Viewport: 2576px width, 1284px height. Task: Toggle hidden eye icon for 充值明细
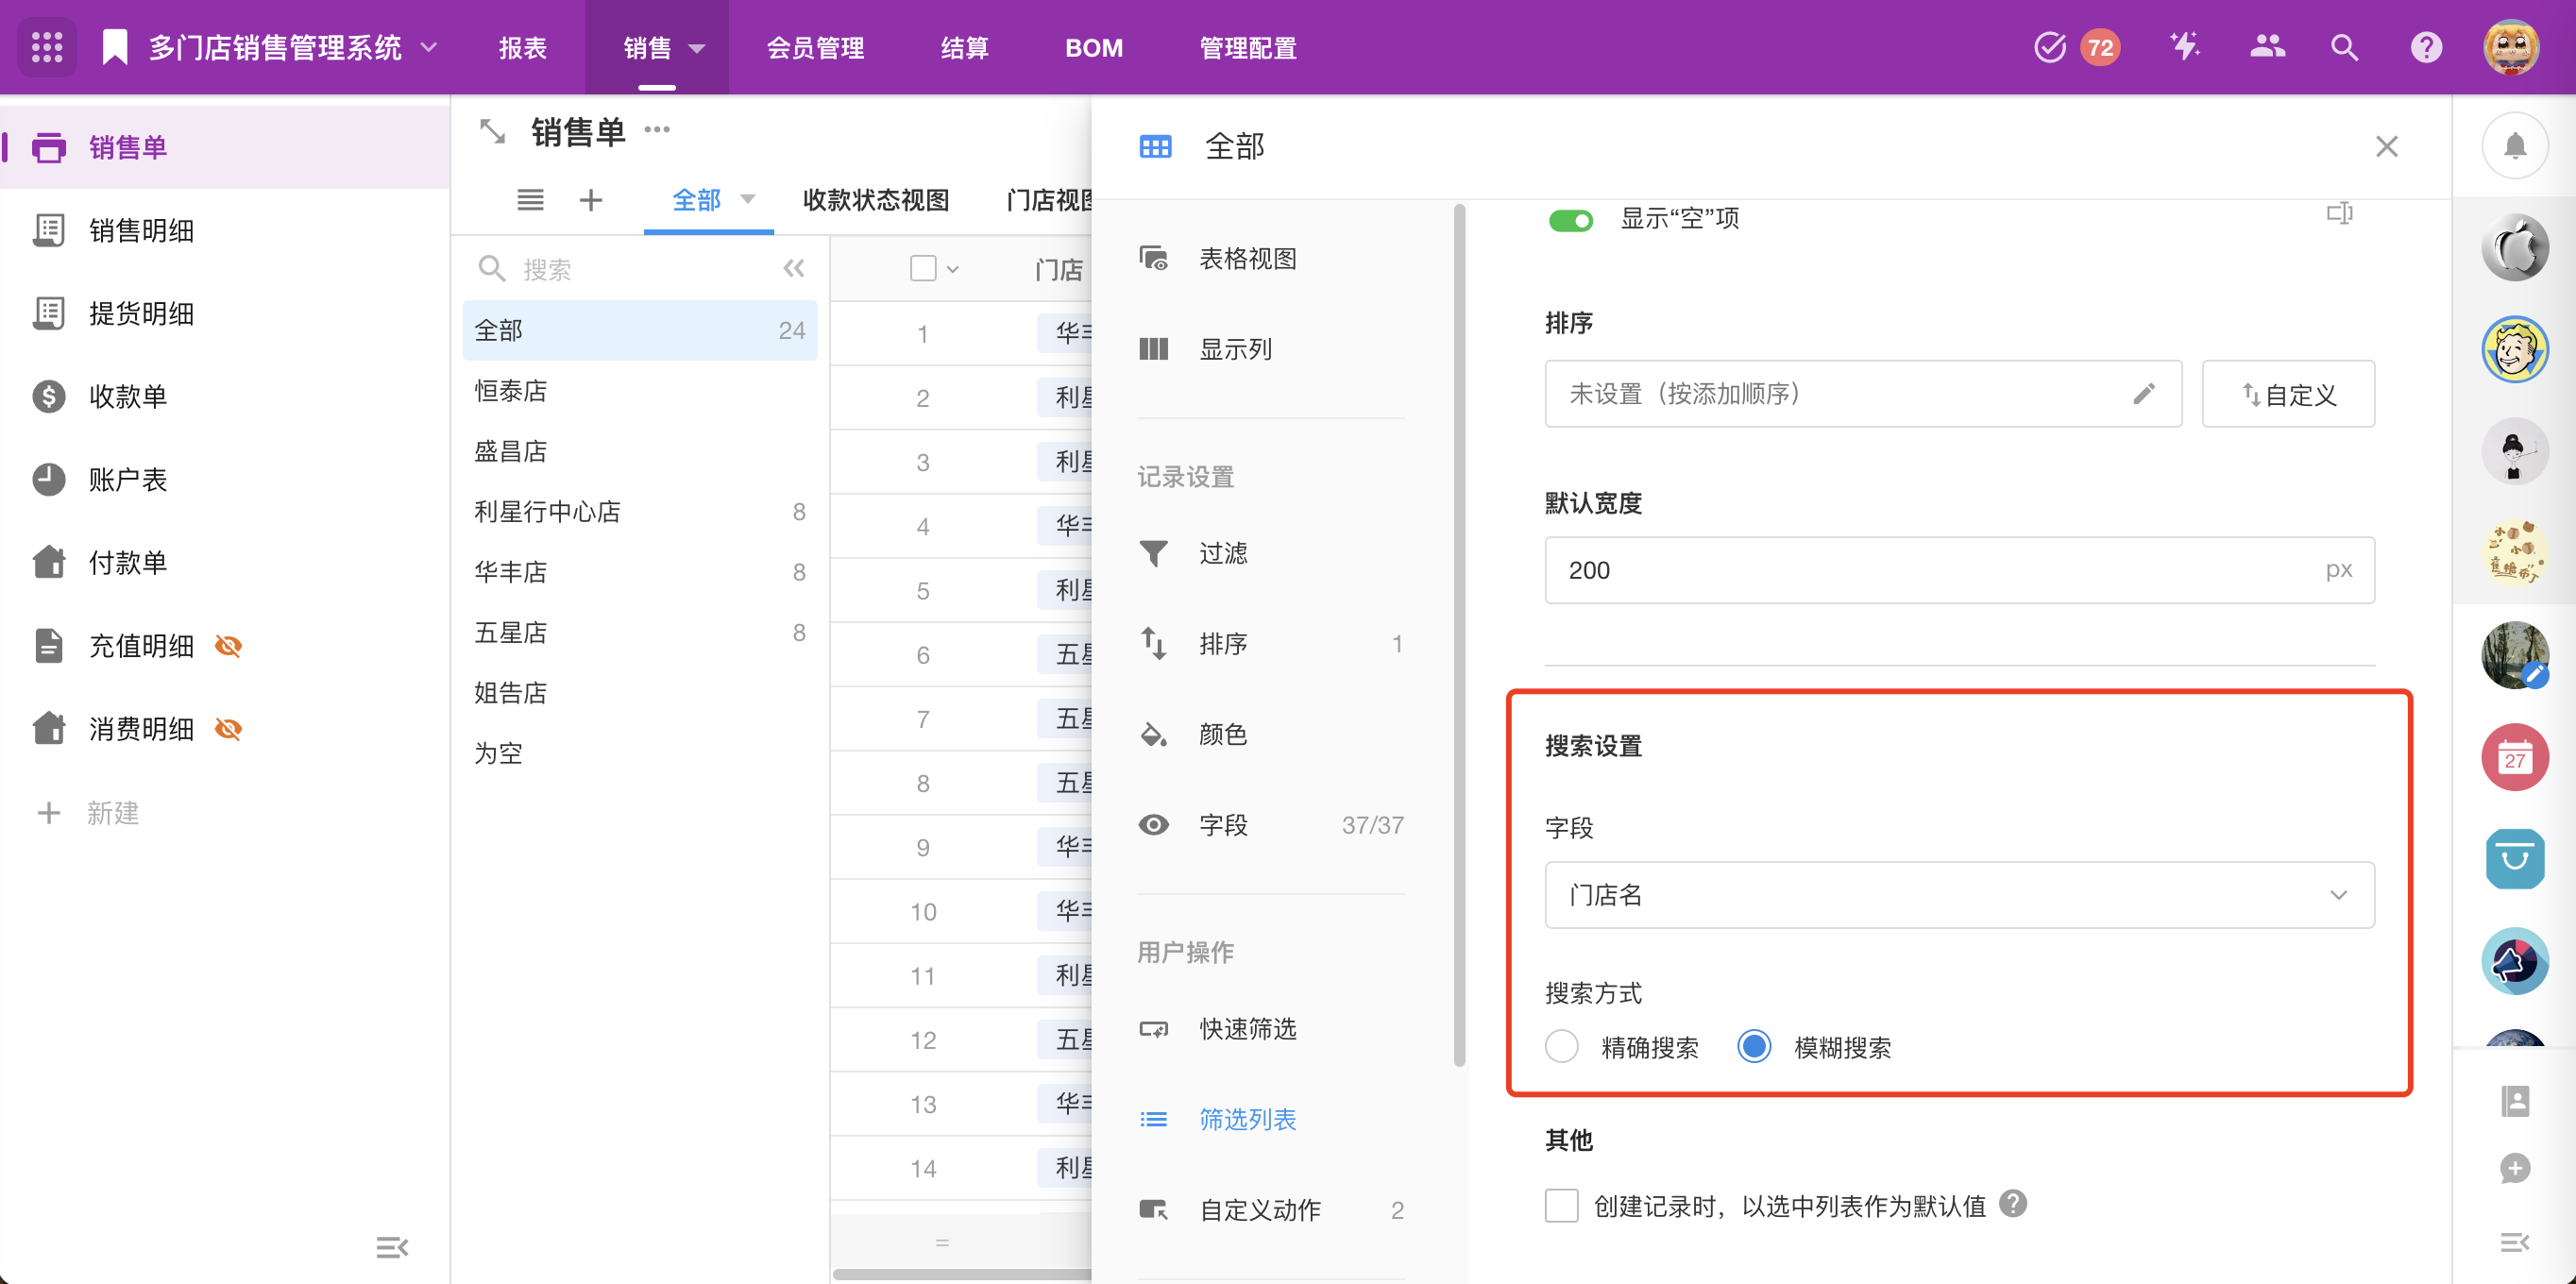228,646
